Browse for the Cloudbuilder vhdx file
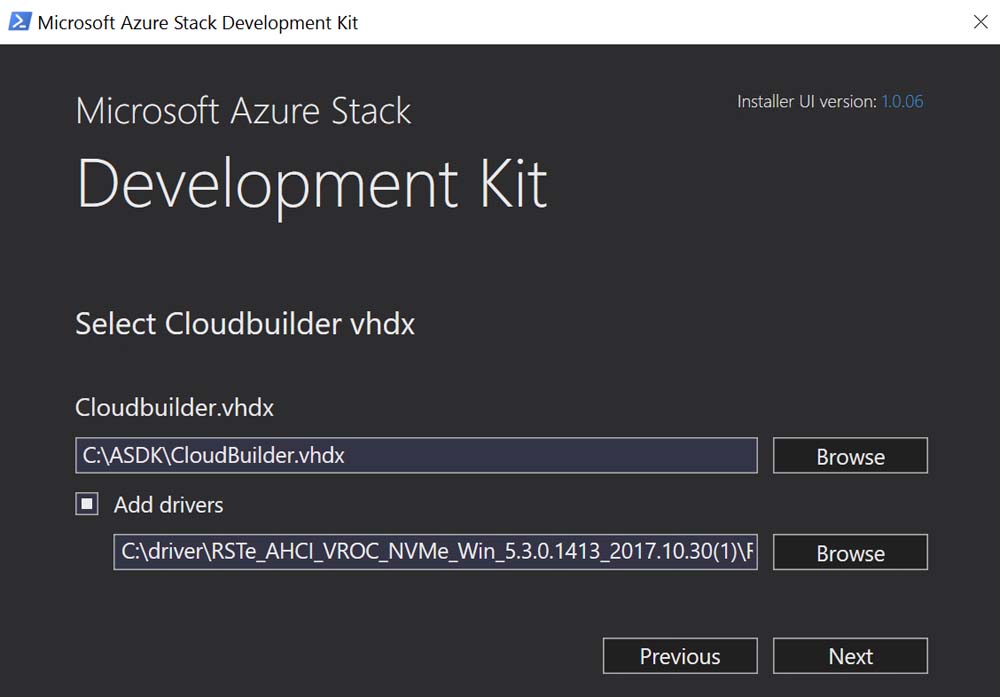The width and height of the screenshot is (1000, 697). point(850,456)
